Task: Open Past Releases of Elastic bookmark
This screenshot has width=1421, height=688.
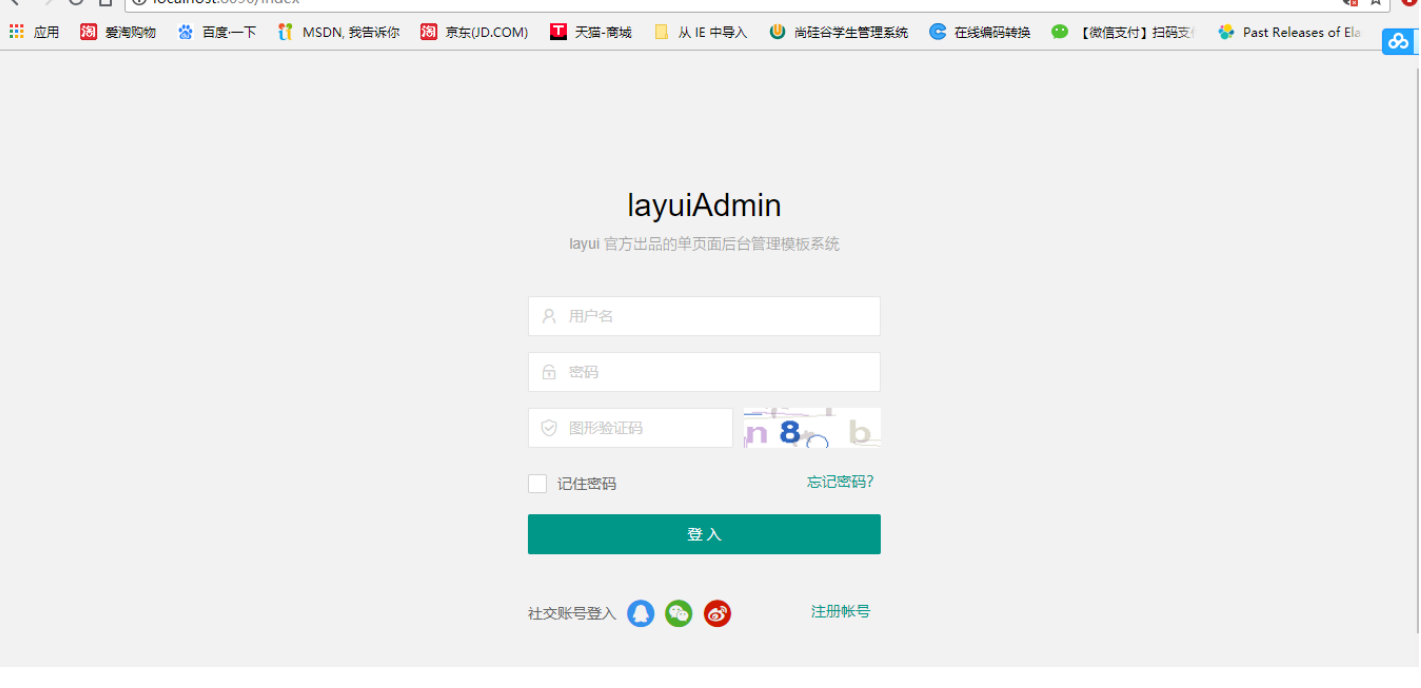Action: 1289,32
